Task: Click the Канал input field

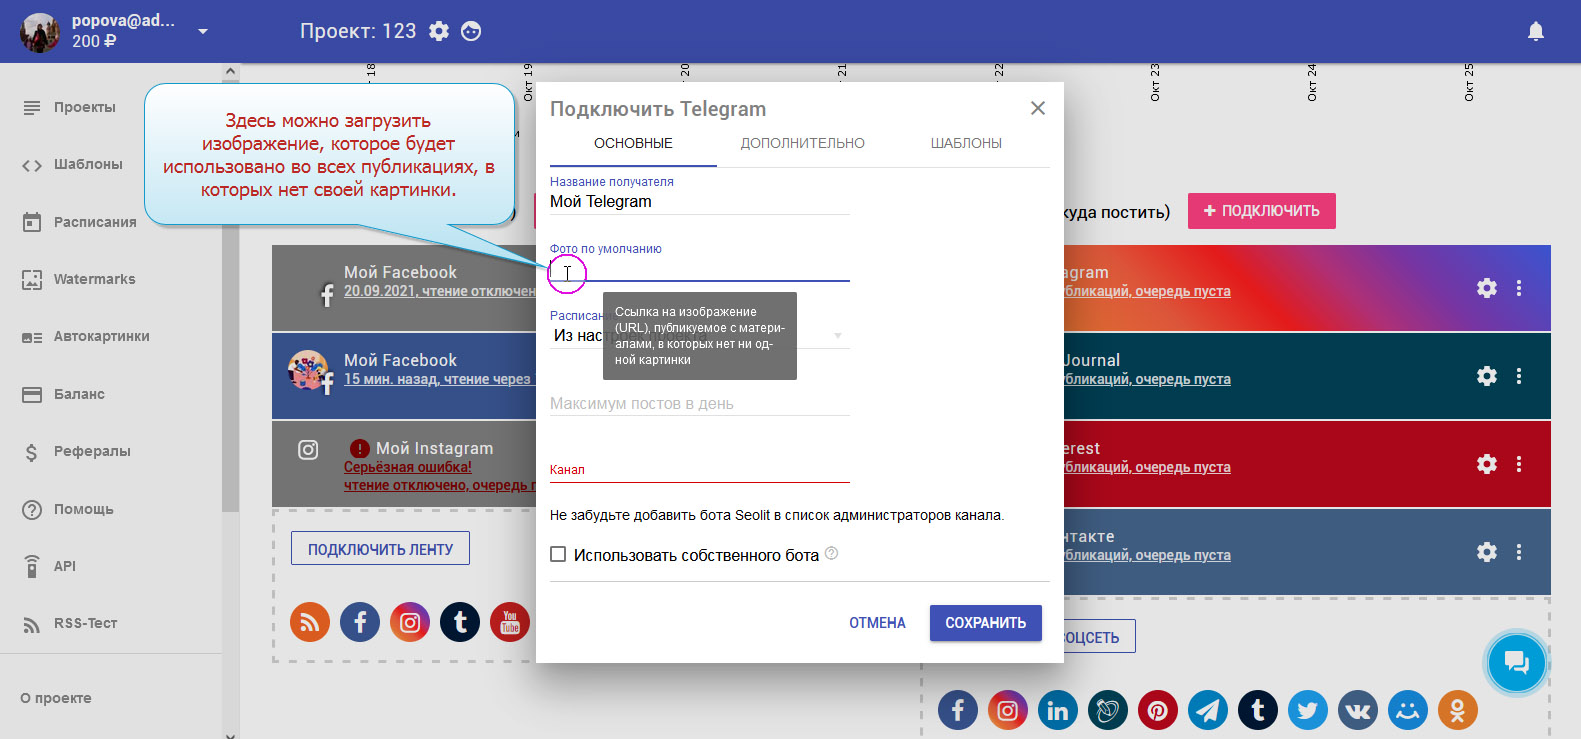Action: click(x=699, y=470)
